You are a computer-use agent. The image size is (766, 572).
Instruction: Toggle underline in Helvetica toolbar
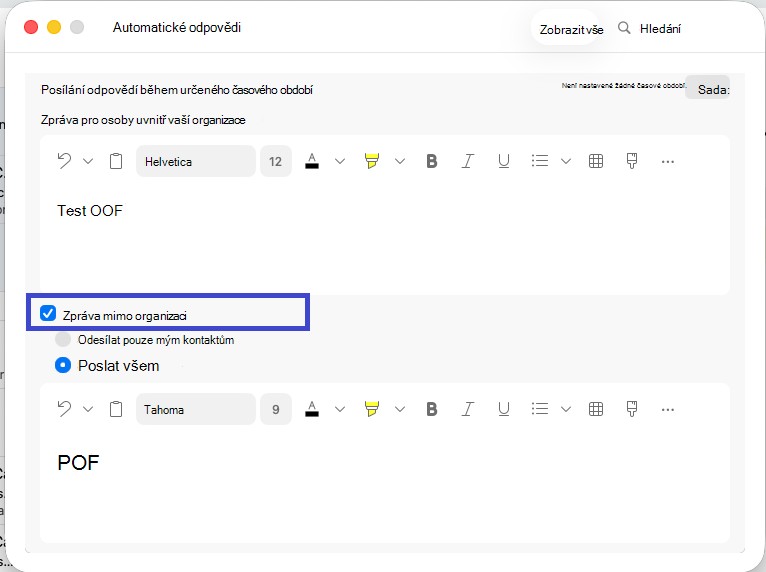504,161
